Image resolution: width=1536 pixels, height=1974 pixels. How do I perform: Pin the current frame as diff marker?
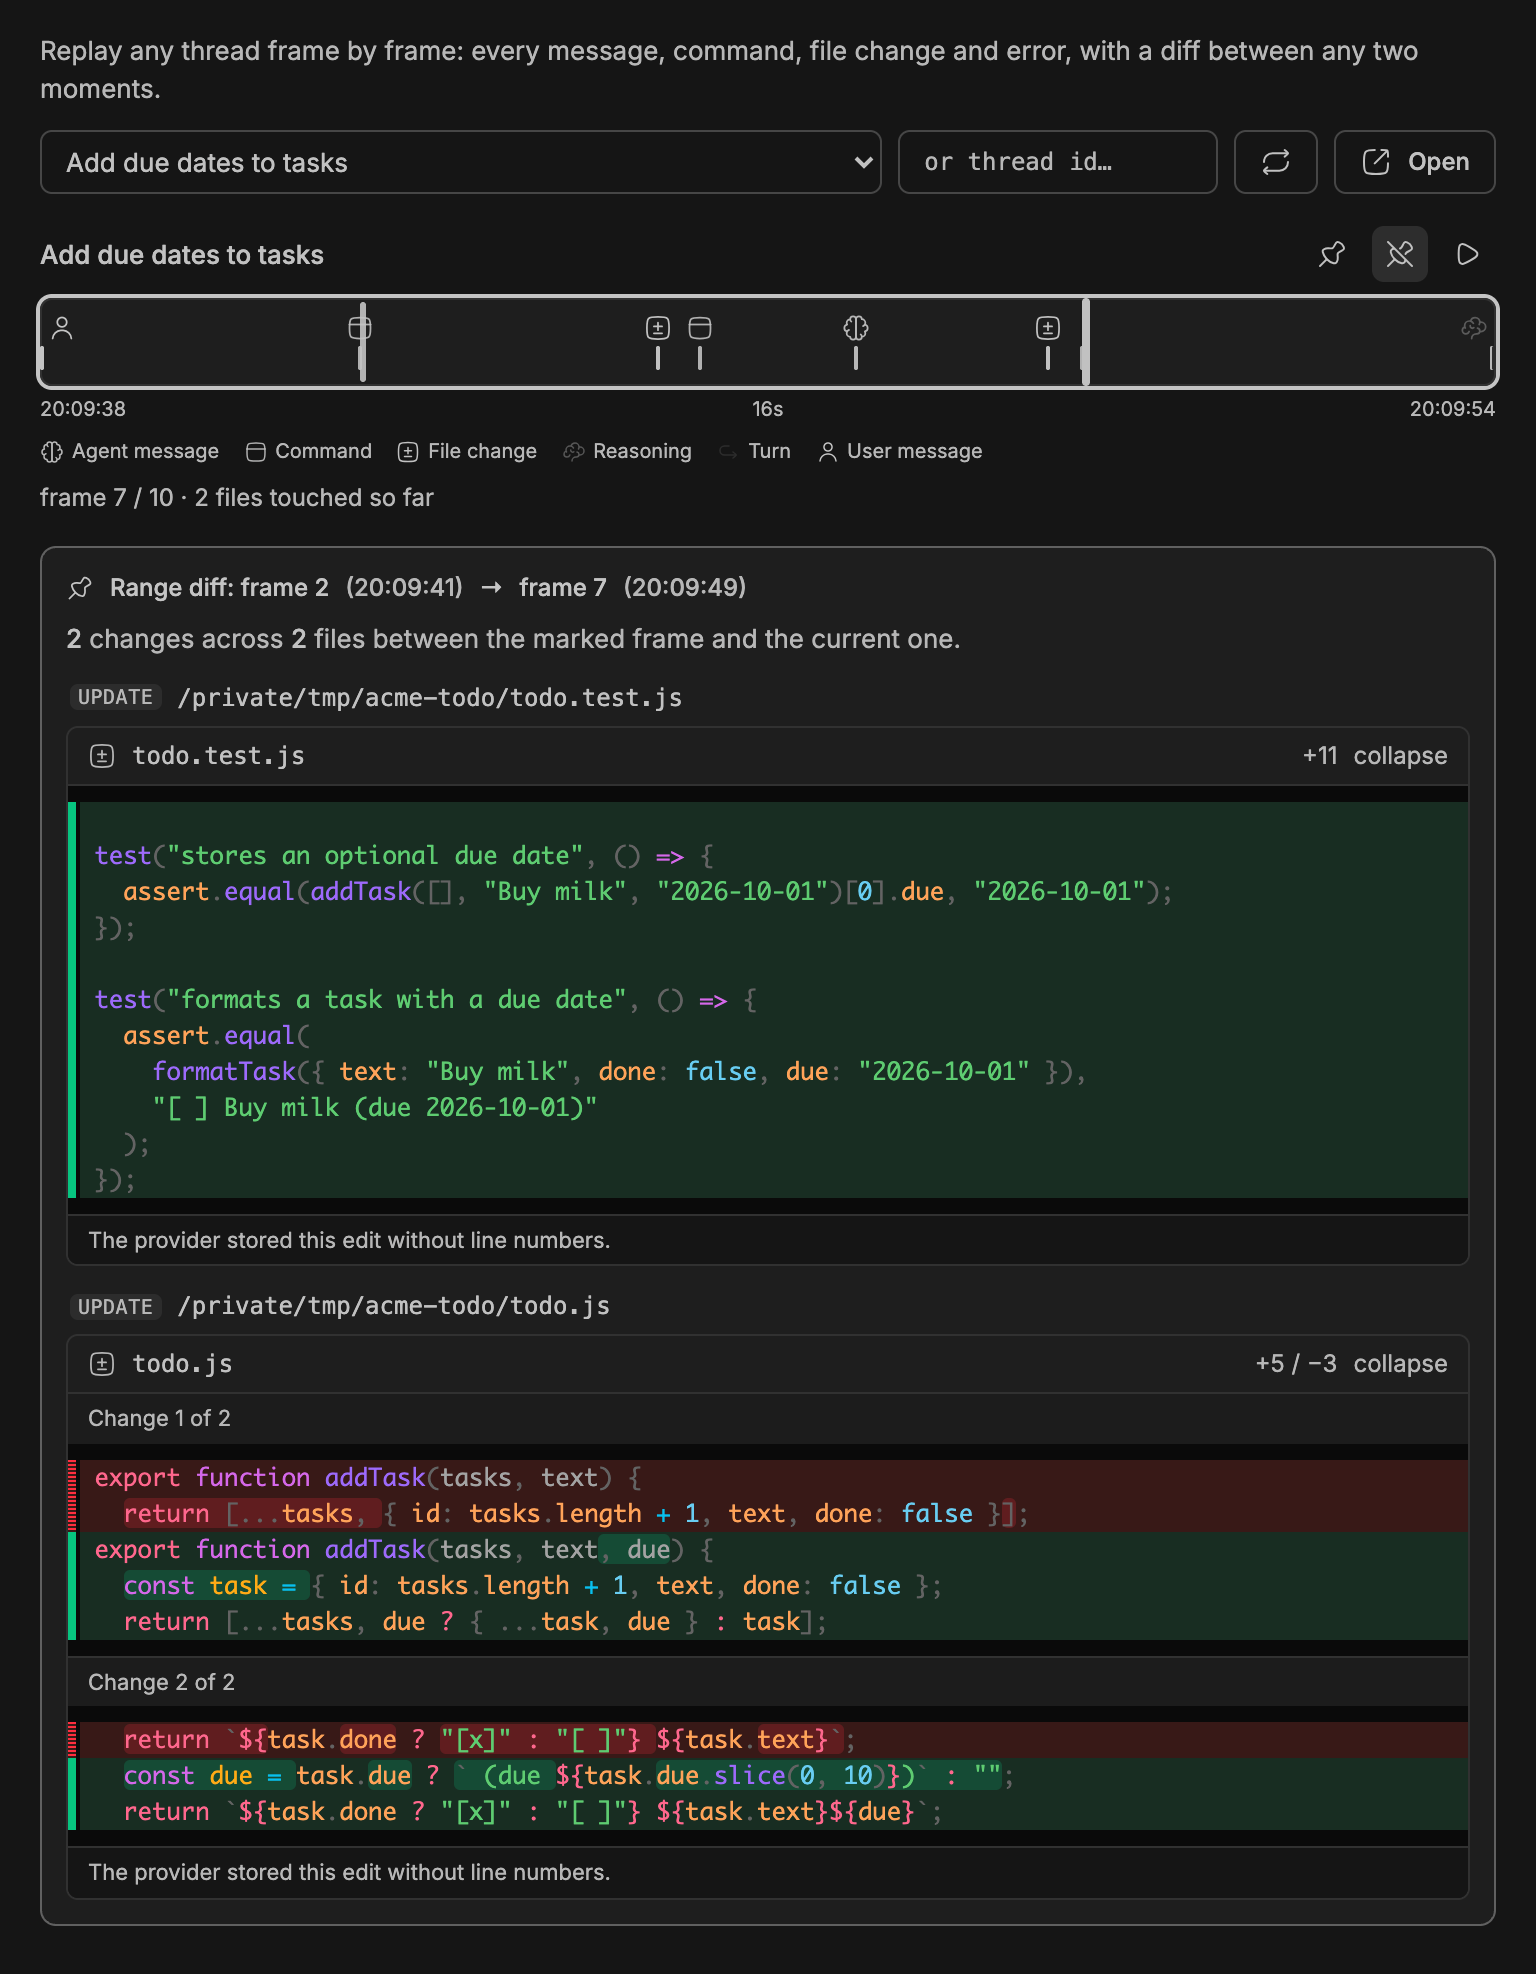(1332, 254)
